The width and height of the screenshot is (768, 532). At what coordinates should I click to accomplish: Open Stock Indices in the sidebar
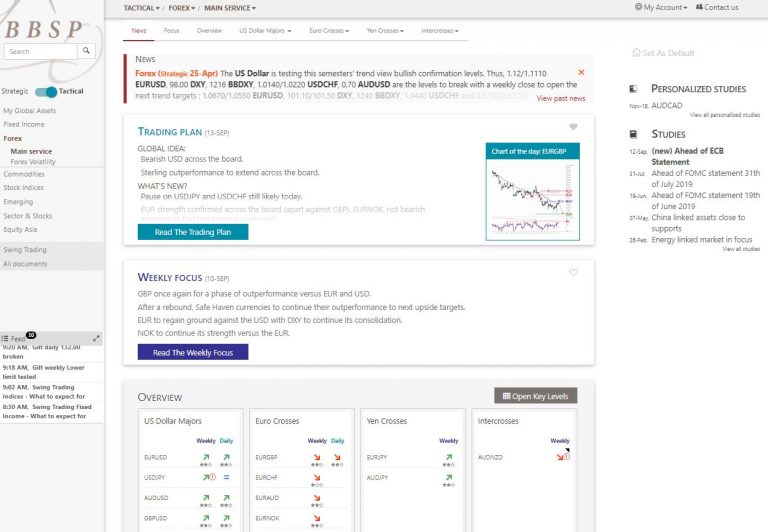tap(24, 188)
